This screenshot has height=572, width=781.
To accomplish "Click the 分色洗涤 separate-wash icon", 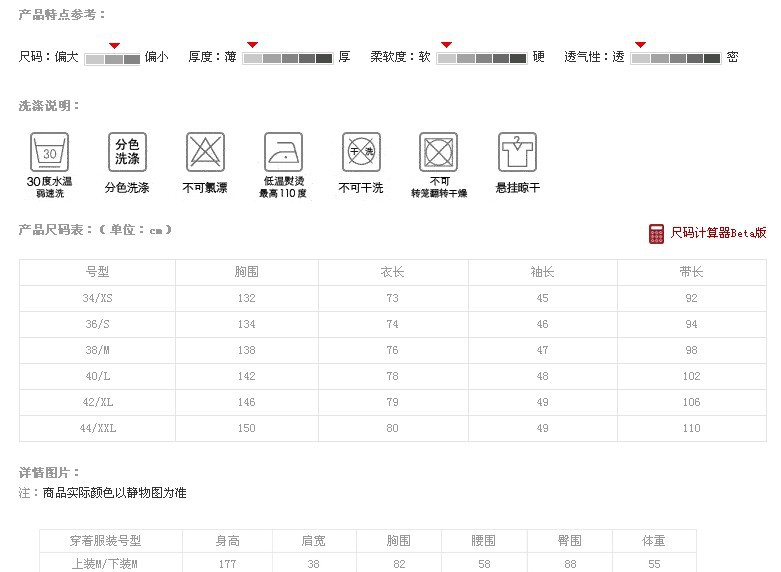I will click(127, 152).
